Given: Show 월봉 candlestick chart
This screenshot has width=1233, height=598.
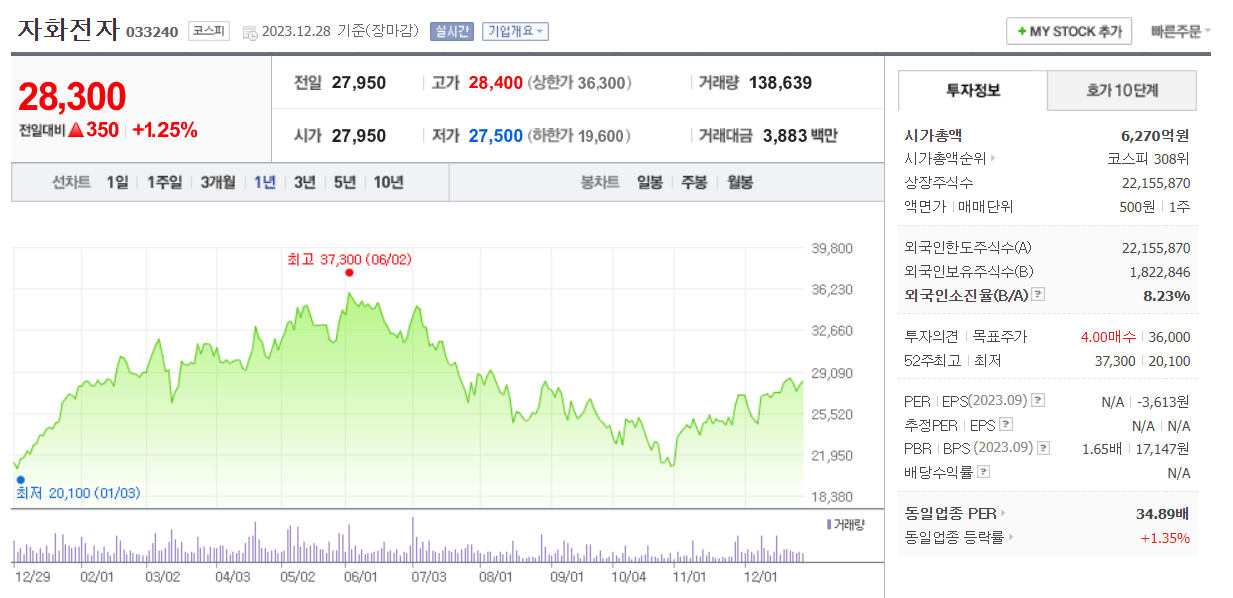Looking at the screenshot, I should [740, 182].
